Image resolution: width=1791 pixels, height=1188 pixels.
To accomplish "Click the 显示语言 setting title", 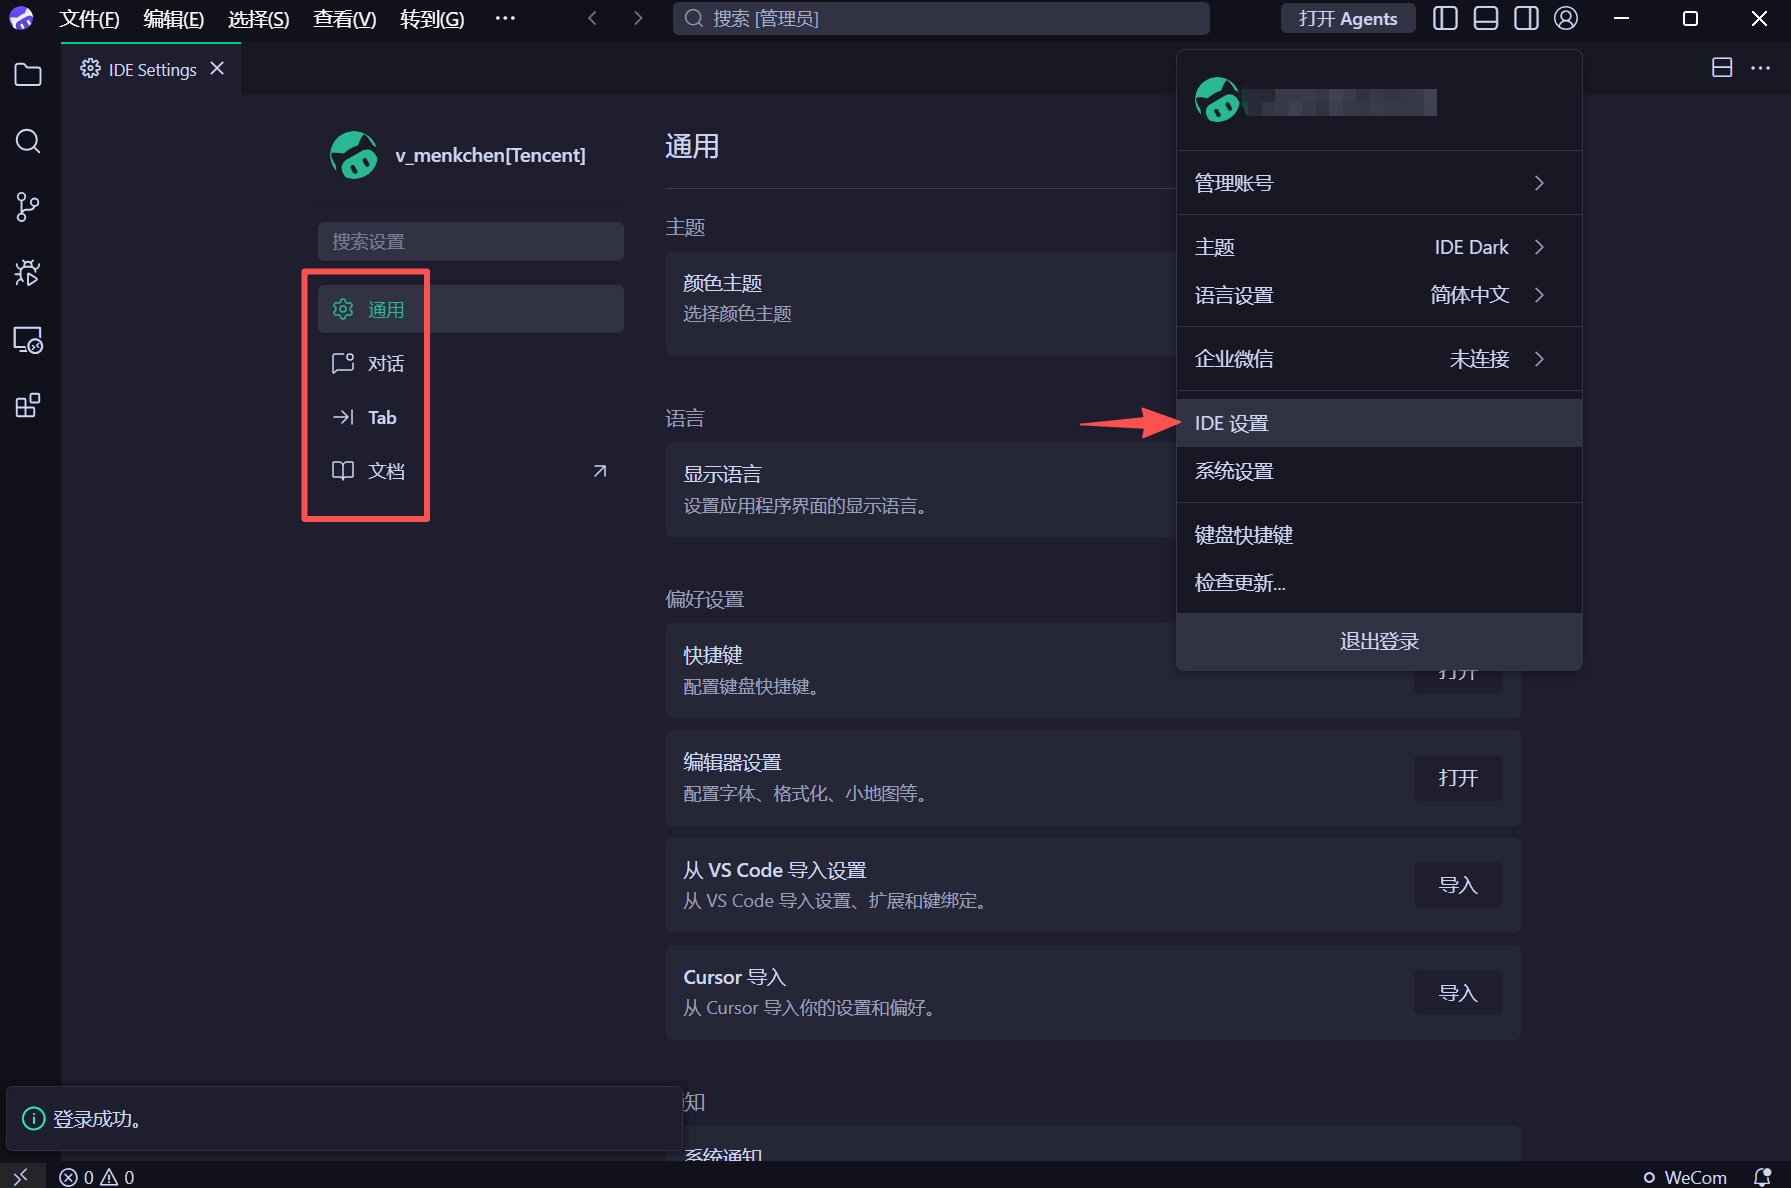I will (x=723, y=474).
